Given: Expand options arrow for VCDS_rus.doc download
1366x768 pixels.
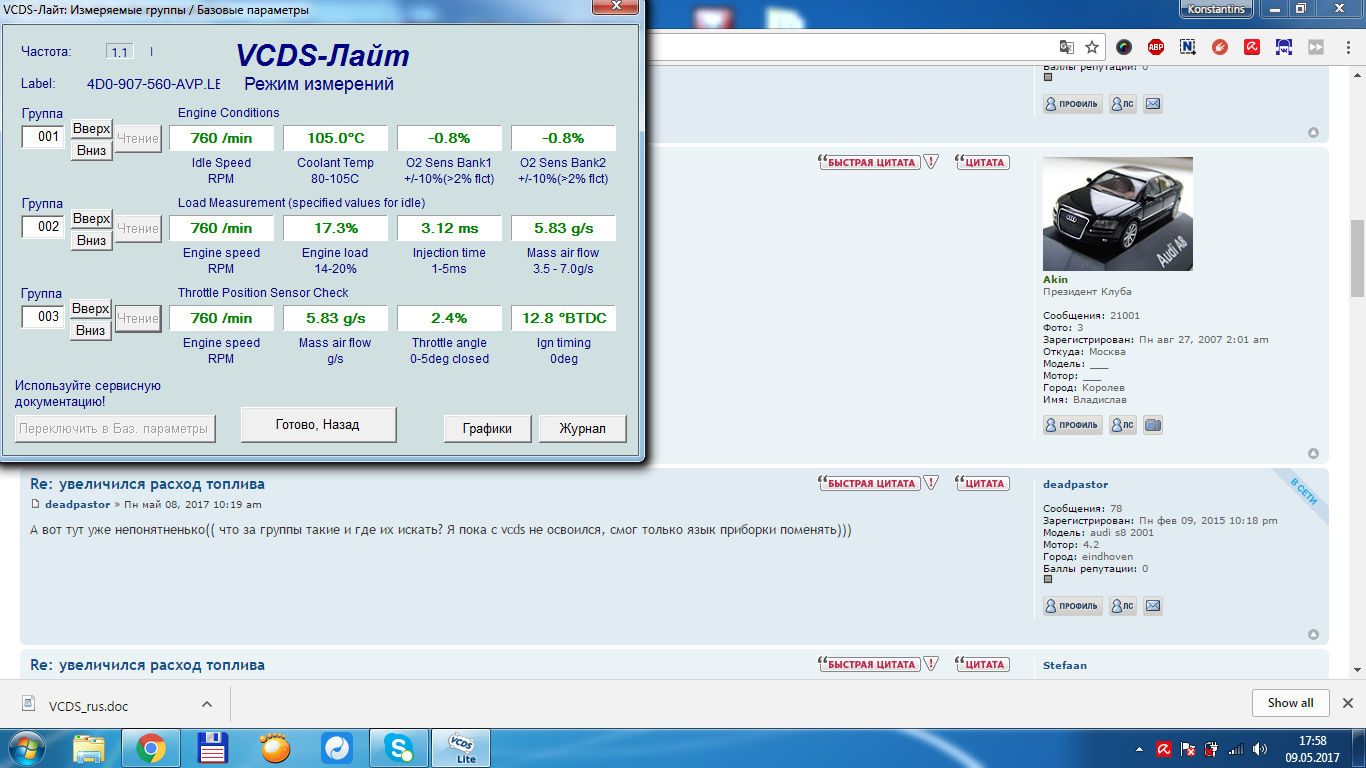Looking at the screenshot, I should [206, 705].
